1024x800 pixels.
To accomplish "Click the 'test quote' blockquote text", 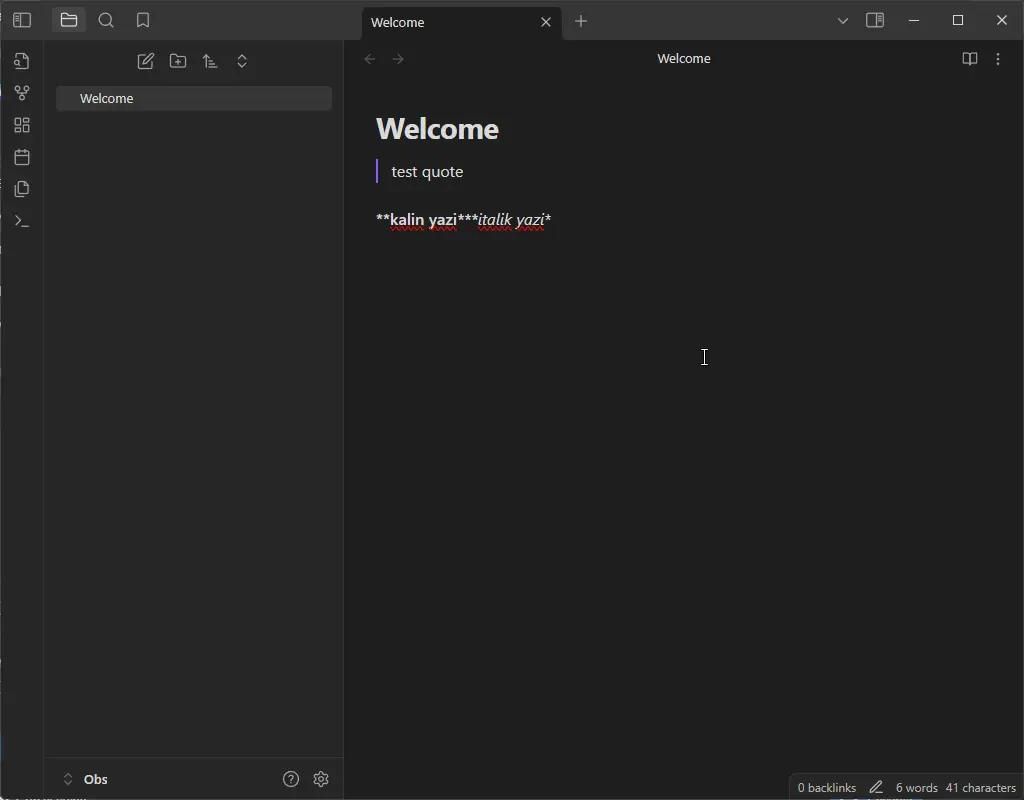I will pyautogui.click(x=427, y=172).
